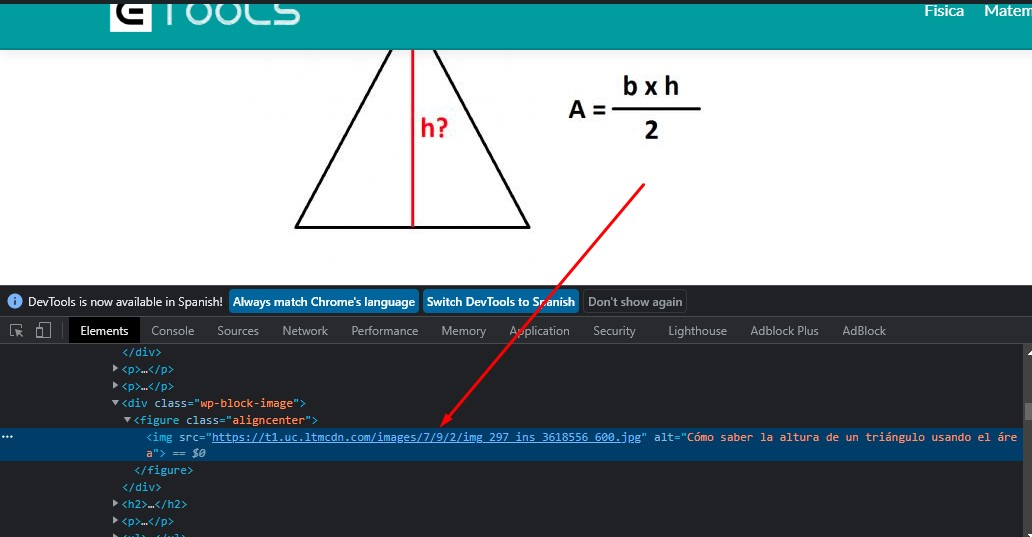Toggle the device toolbar icon

tap(43, 331)
